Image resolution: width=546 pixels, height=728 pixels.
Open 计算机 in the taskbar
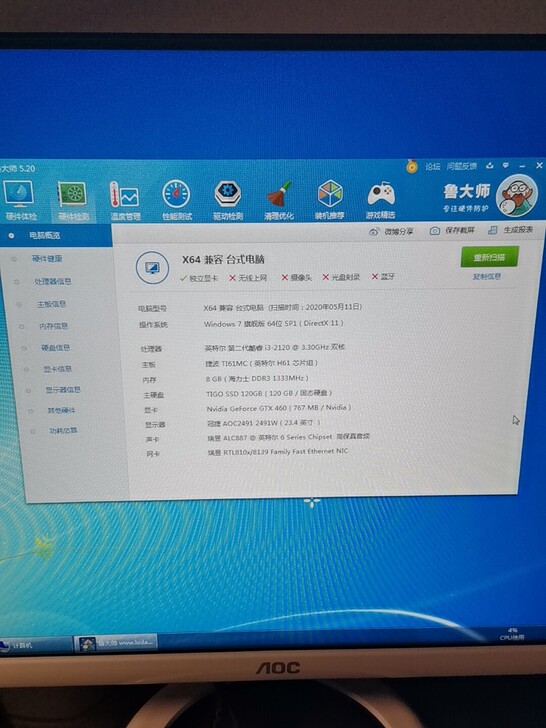pyautogui.click(x=36, y=646)
